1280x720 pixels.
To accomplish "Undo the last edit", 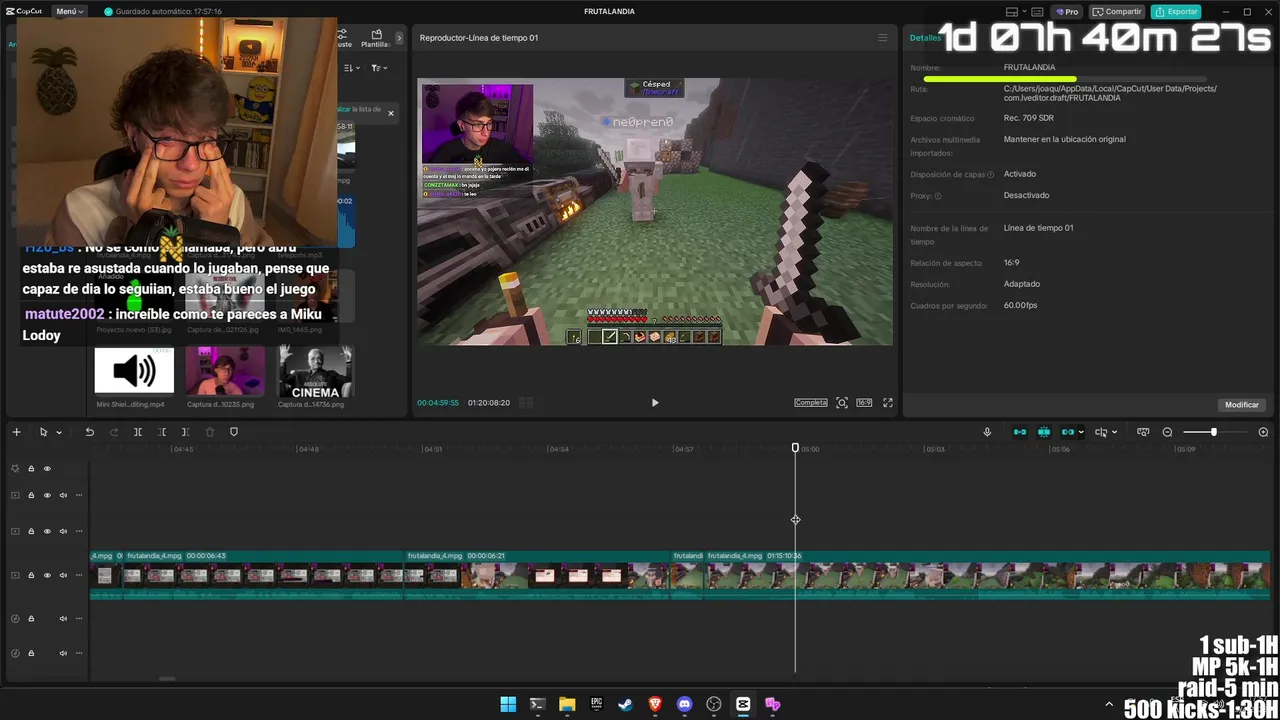I will coord(89,432).
